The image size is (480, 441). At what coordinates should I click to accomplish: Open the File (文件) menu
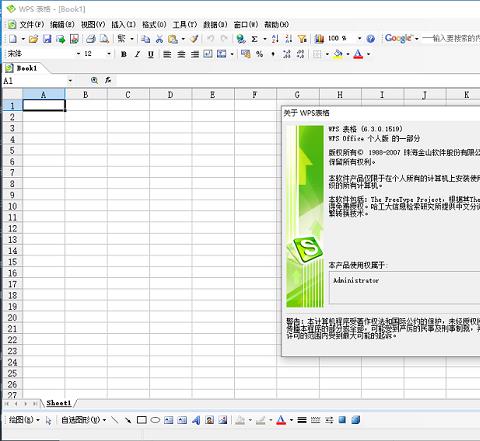pyautogui.click(x=32, y=25)
